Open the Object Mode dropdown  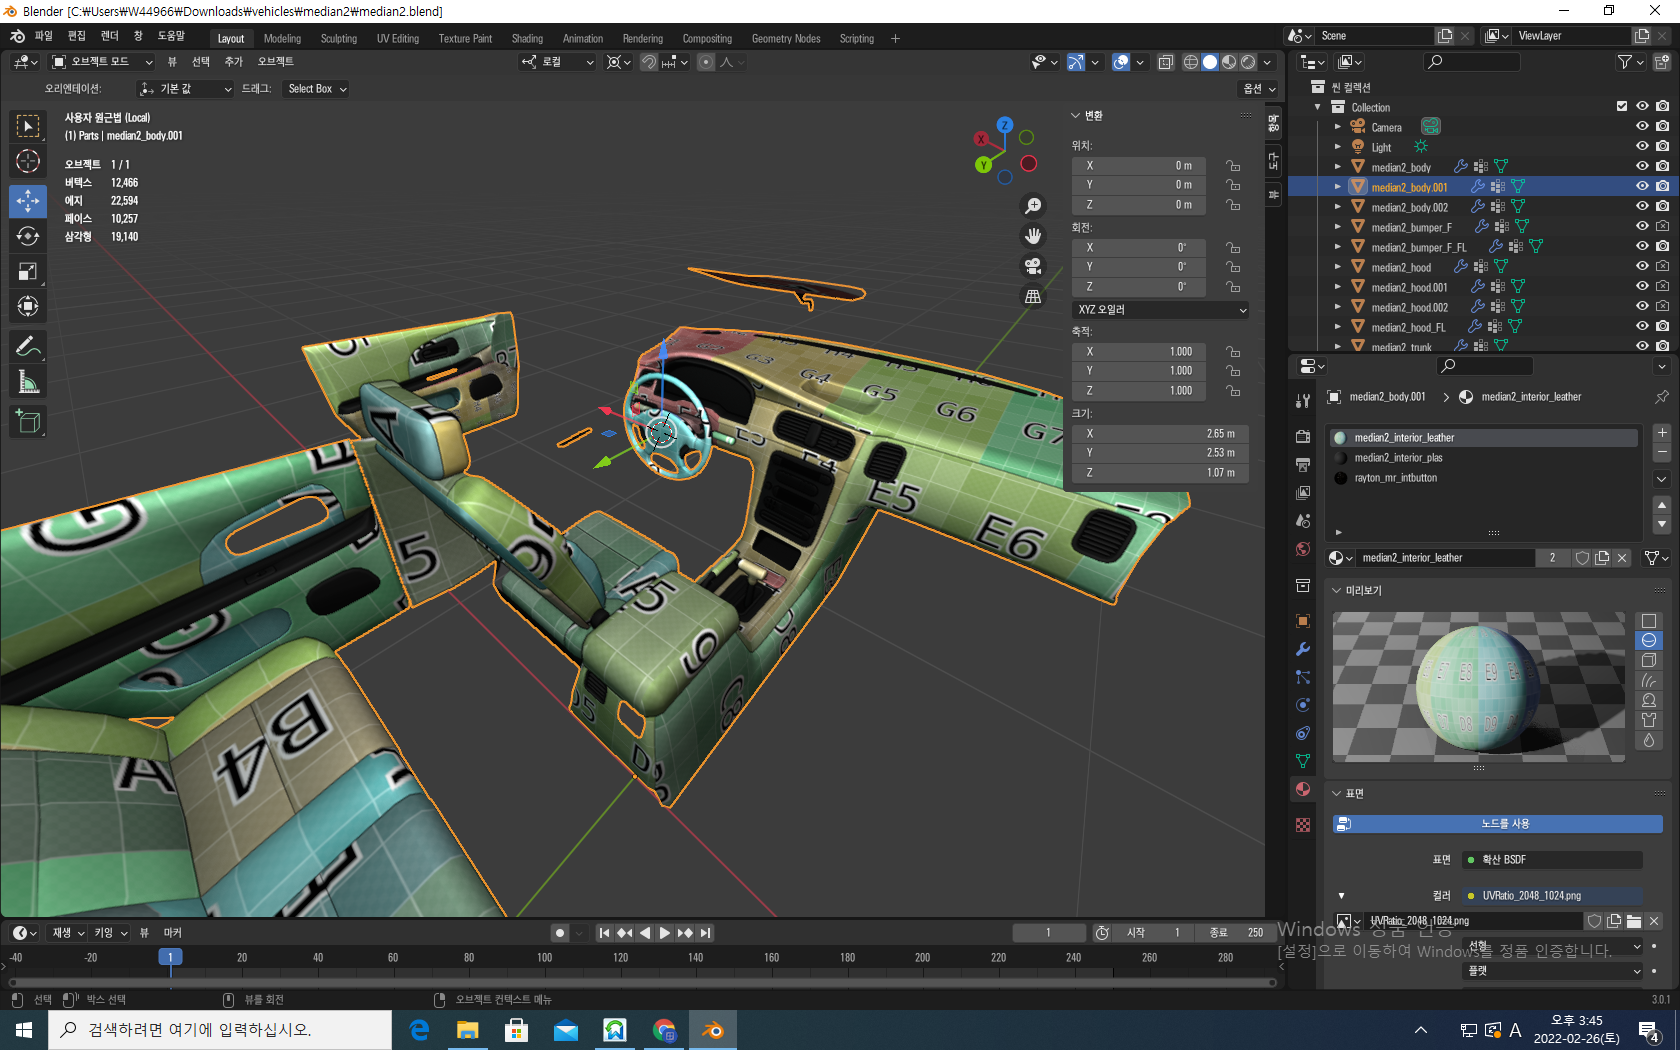(x=102, y=62)
